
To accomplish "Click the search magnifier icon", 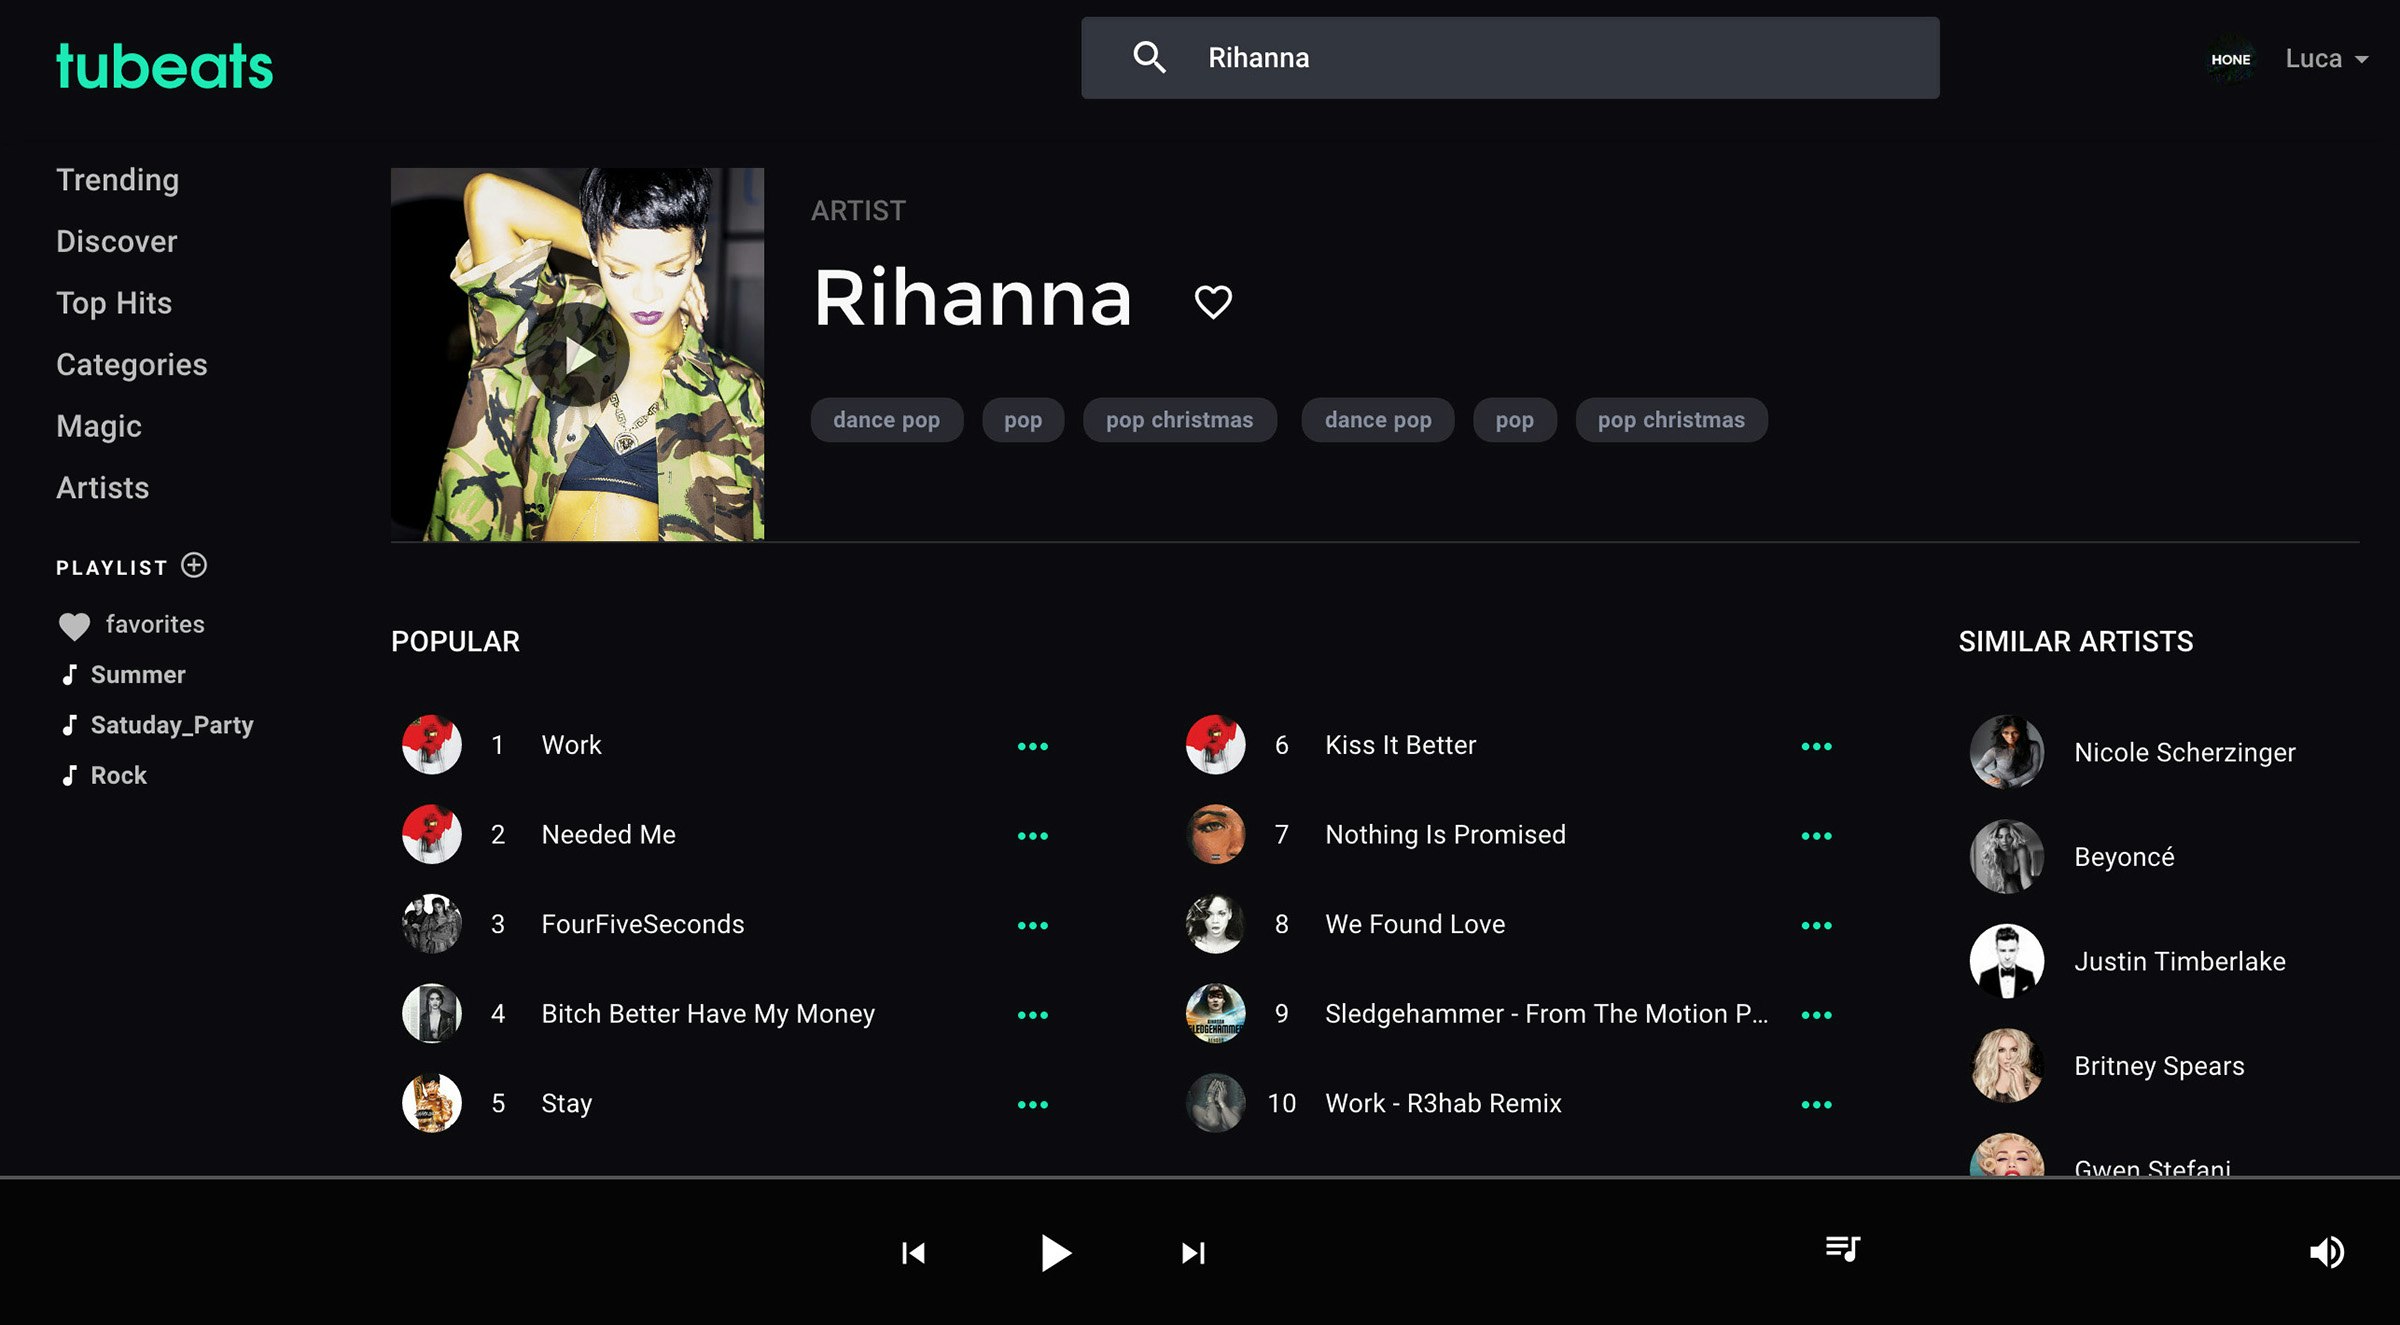I will pos(1151,58).
